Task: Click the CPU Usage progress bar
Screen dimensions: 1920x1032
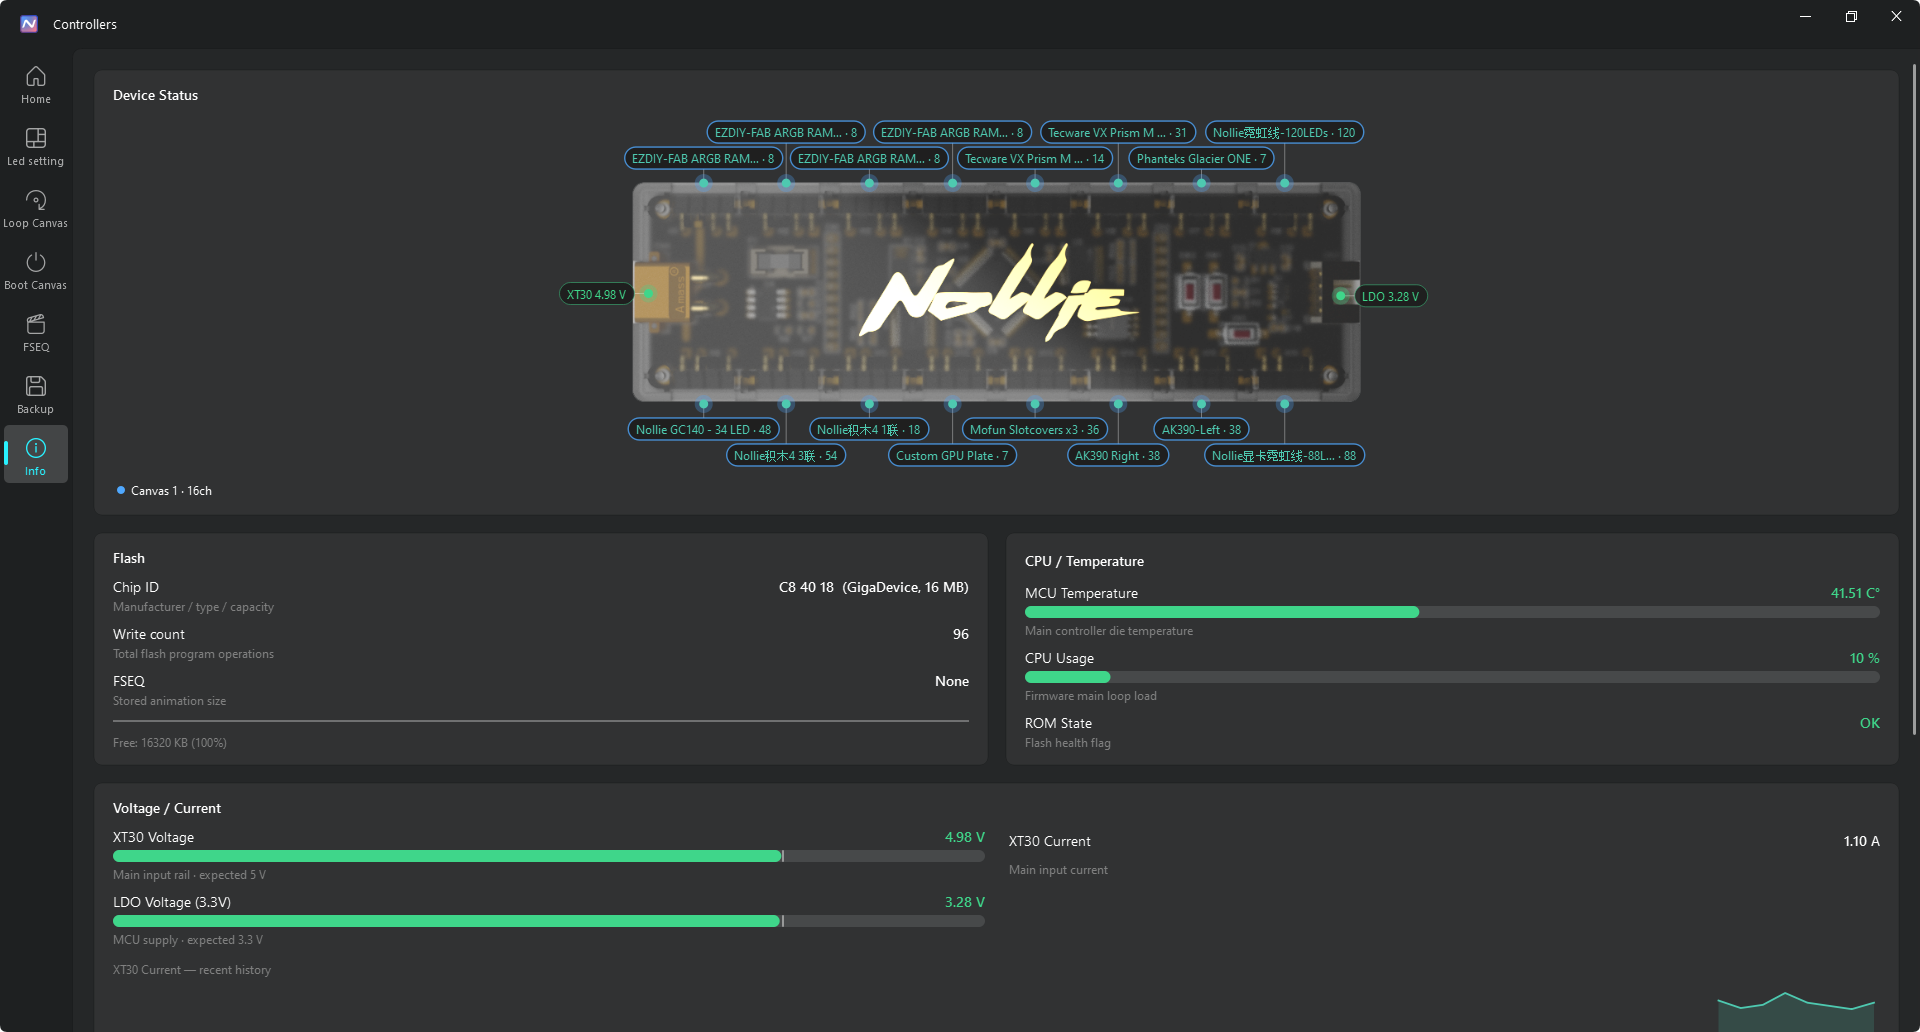Action: [1452, 677]
